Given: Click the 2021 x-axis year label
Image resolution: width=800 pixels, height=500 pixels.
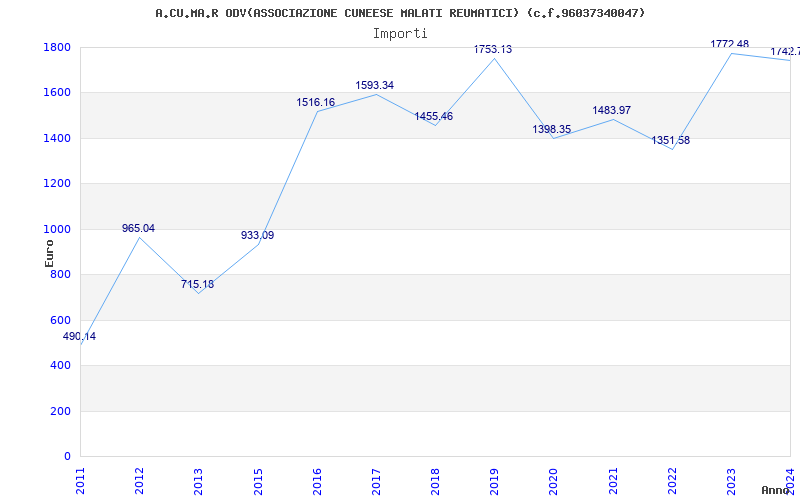Looking at the screenshot, I should click(613, 481).
